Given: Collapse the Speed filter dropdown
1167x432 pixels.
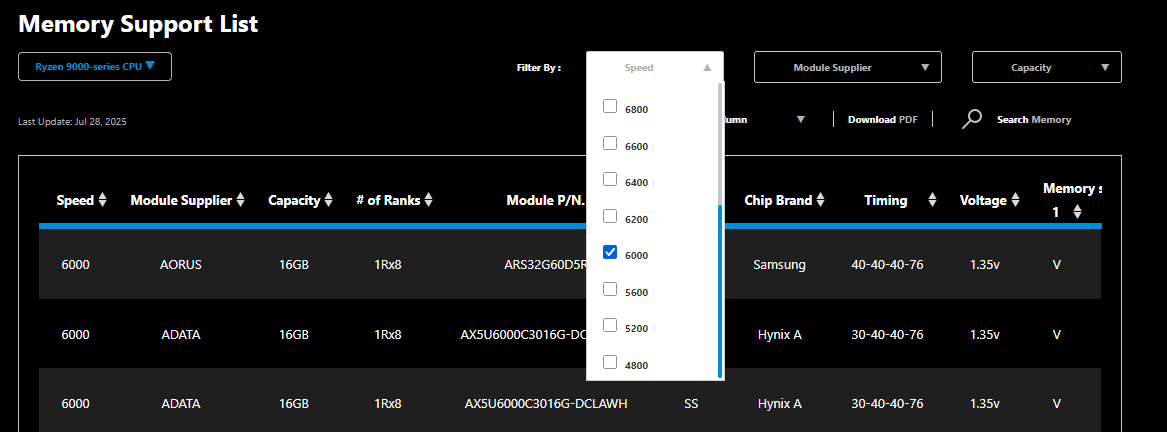Looking at the screenshot, I should pos(655,67).
